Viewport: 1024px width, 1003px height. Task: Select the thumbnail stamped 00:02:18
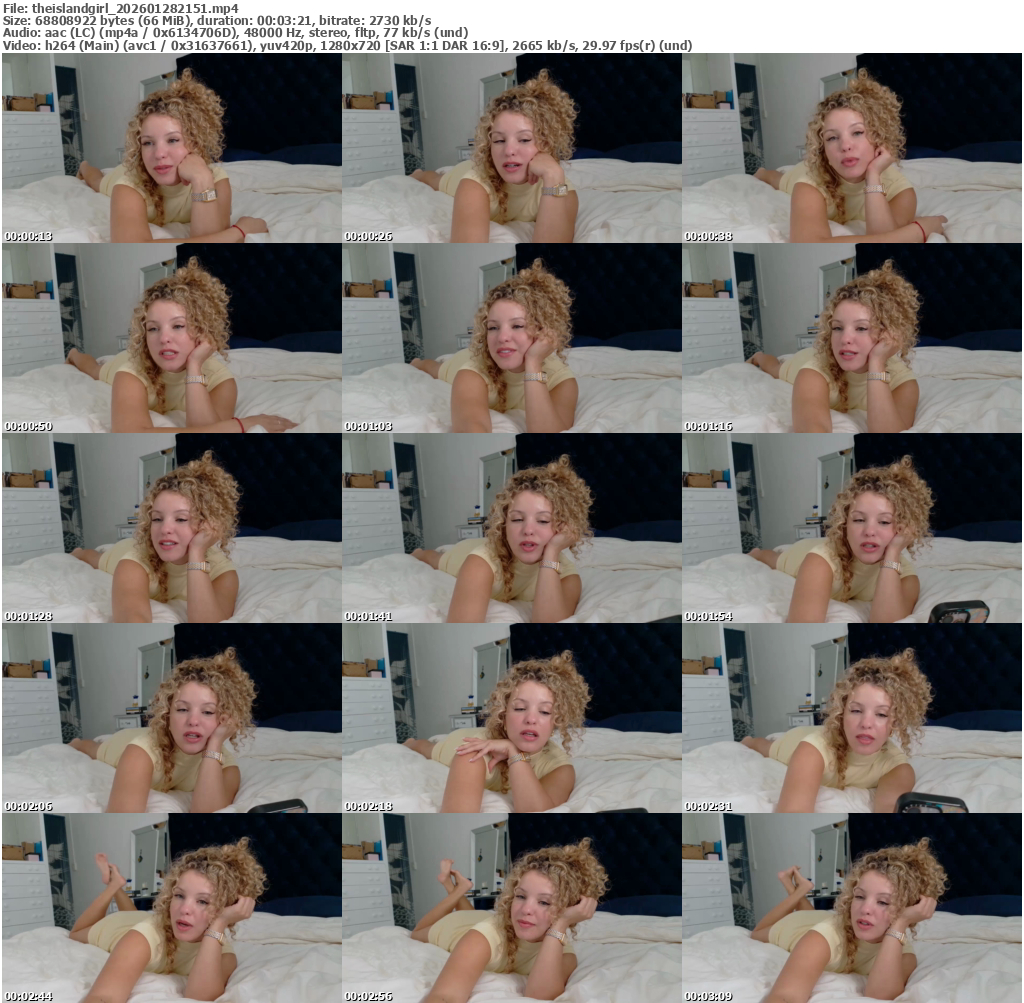[511, 718]
